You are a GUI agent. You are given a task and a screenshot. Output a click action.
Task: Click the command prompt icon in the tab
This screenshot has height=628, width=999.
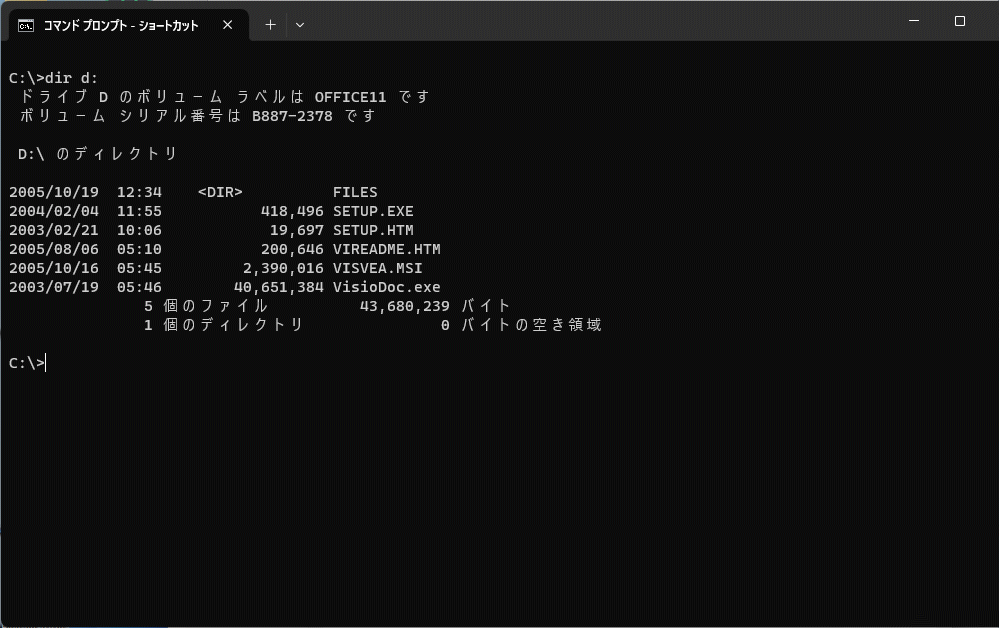[26, 25]
